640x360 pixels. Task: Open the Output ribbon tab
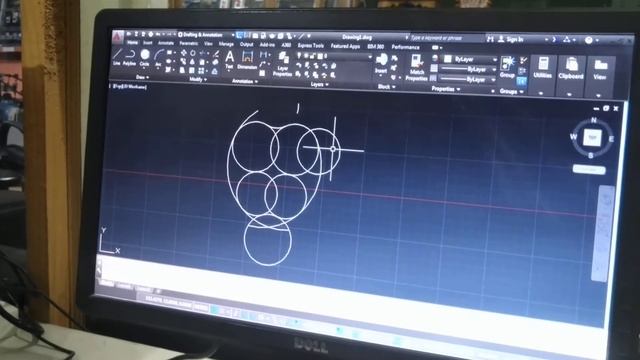(x=246, y=44)
